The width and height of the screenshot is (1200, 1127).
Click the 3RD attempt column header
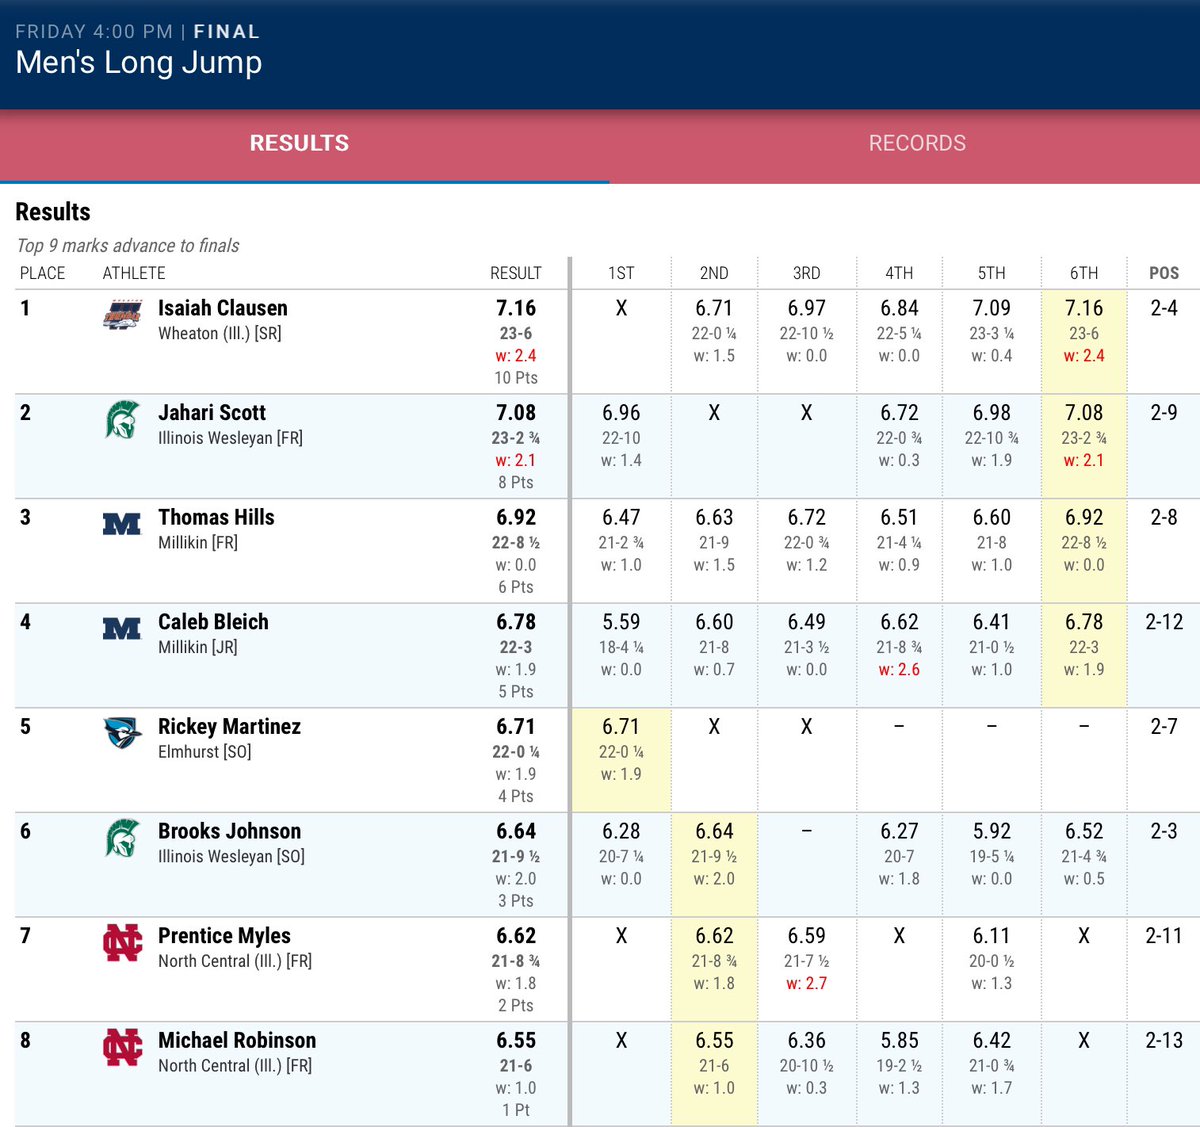coord(806,273)
